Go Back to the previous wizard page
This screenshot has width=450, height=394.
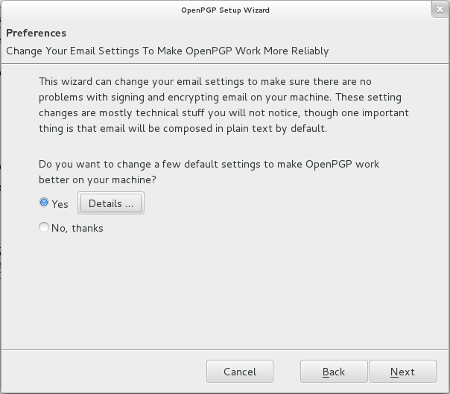[333, 371]
